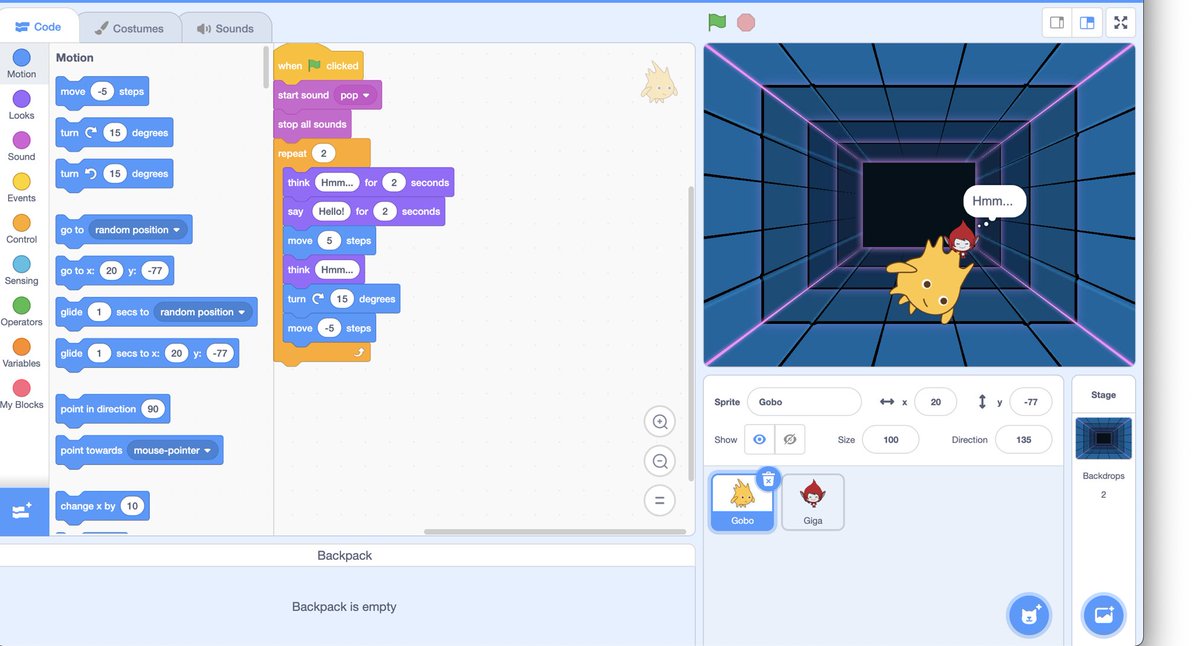Select the My Blocks category
The height and width of the screenshot is (646, 1200).
point(21,394)
